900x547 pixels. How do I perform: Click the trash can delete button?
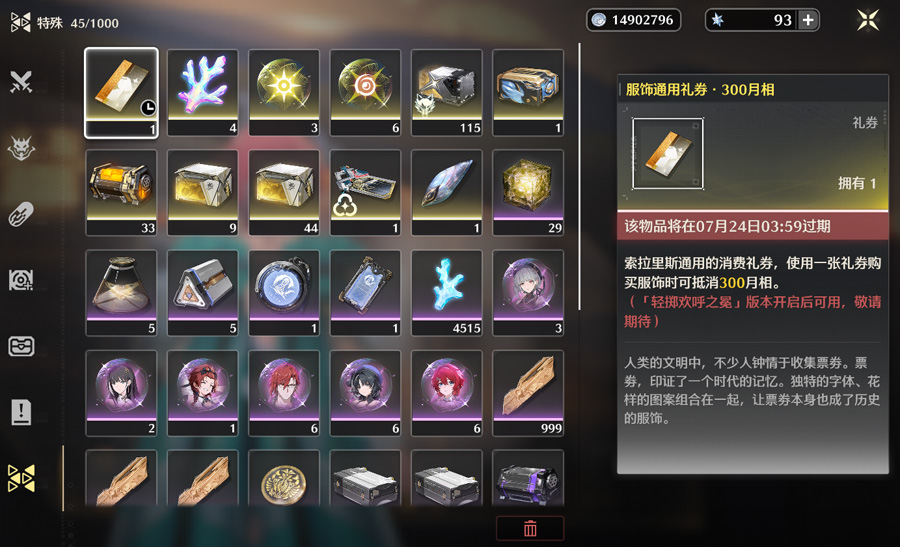(530, 528)
